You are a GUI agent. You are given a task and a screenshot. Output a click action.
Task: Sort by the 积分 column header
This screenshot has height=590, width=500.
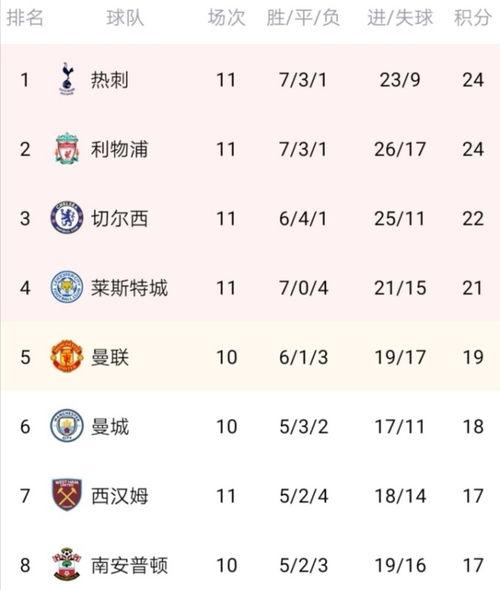point(473,18)
